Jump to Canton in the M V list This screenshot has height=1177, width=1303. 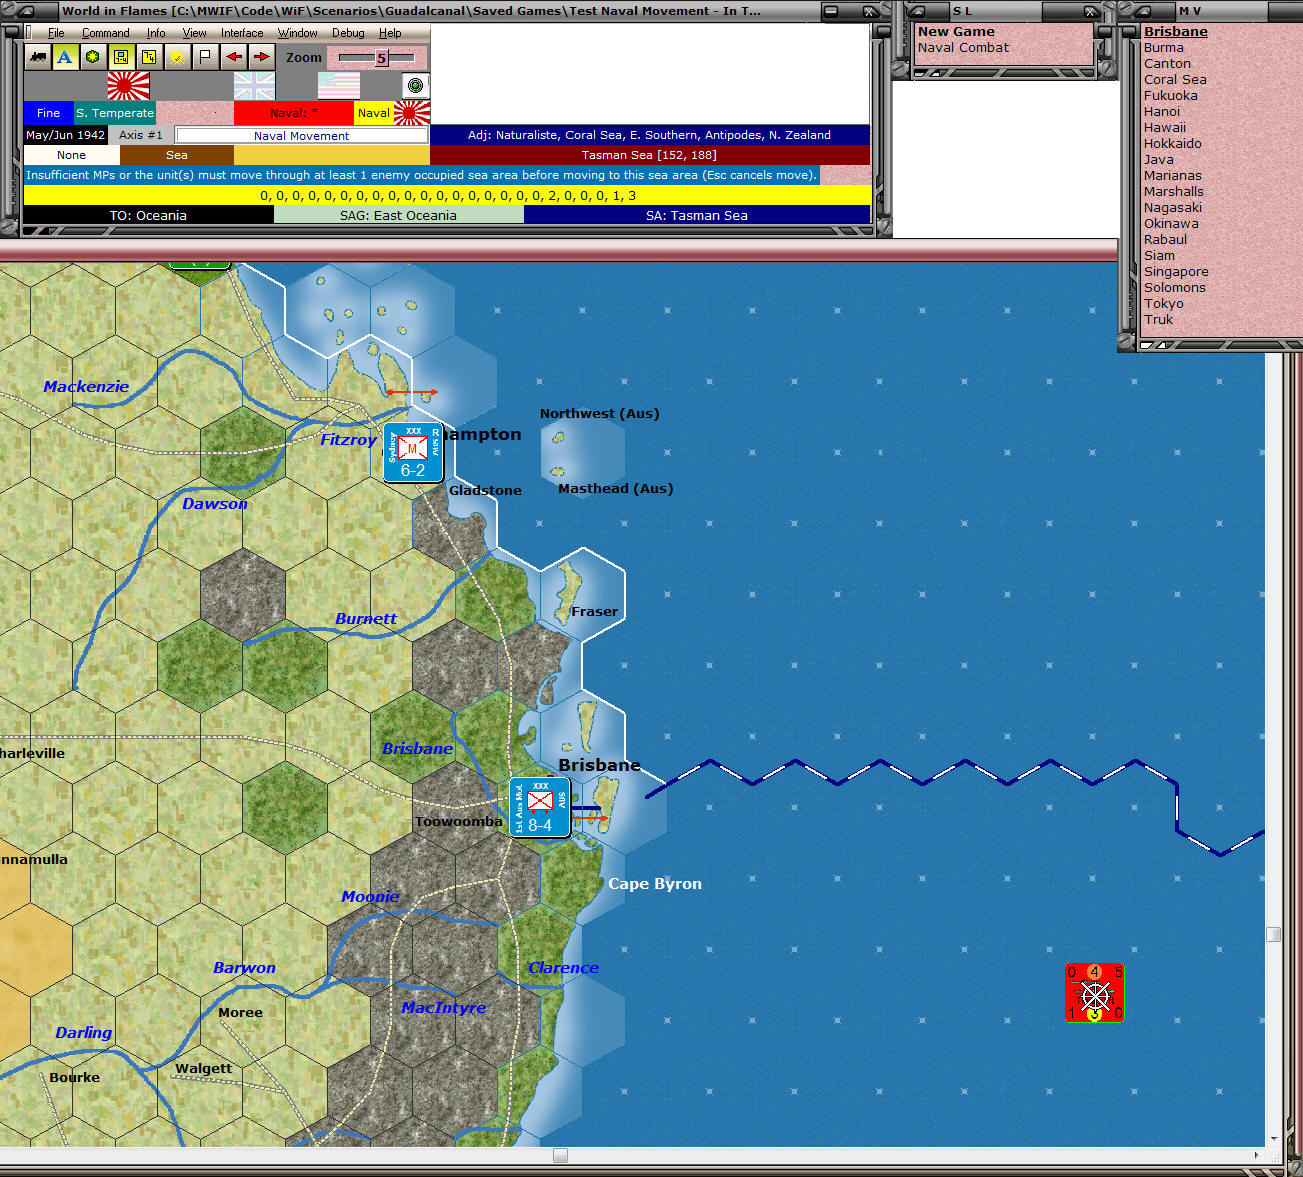coord(1167,63)
